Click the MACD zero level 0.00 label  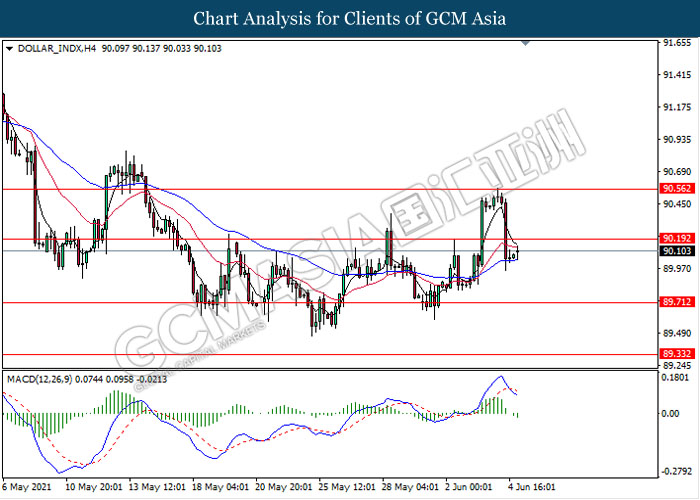(671, 413)
